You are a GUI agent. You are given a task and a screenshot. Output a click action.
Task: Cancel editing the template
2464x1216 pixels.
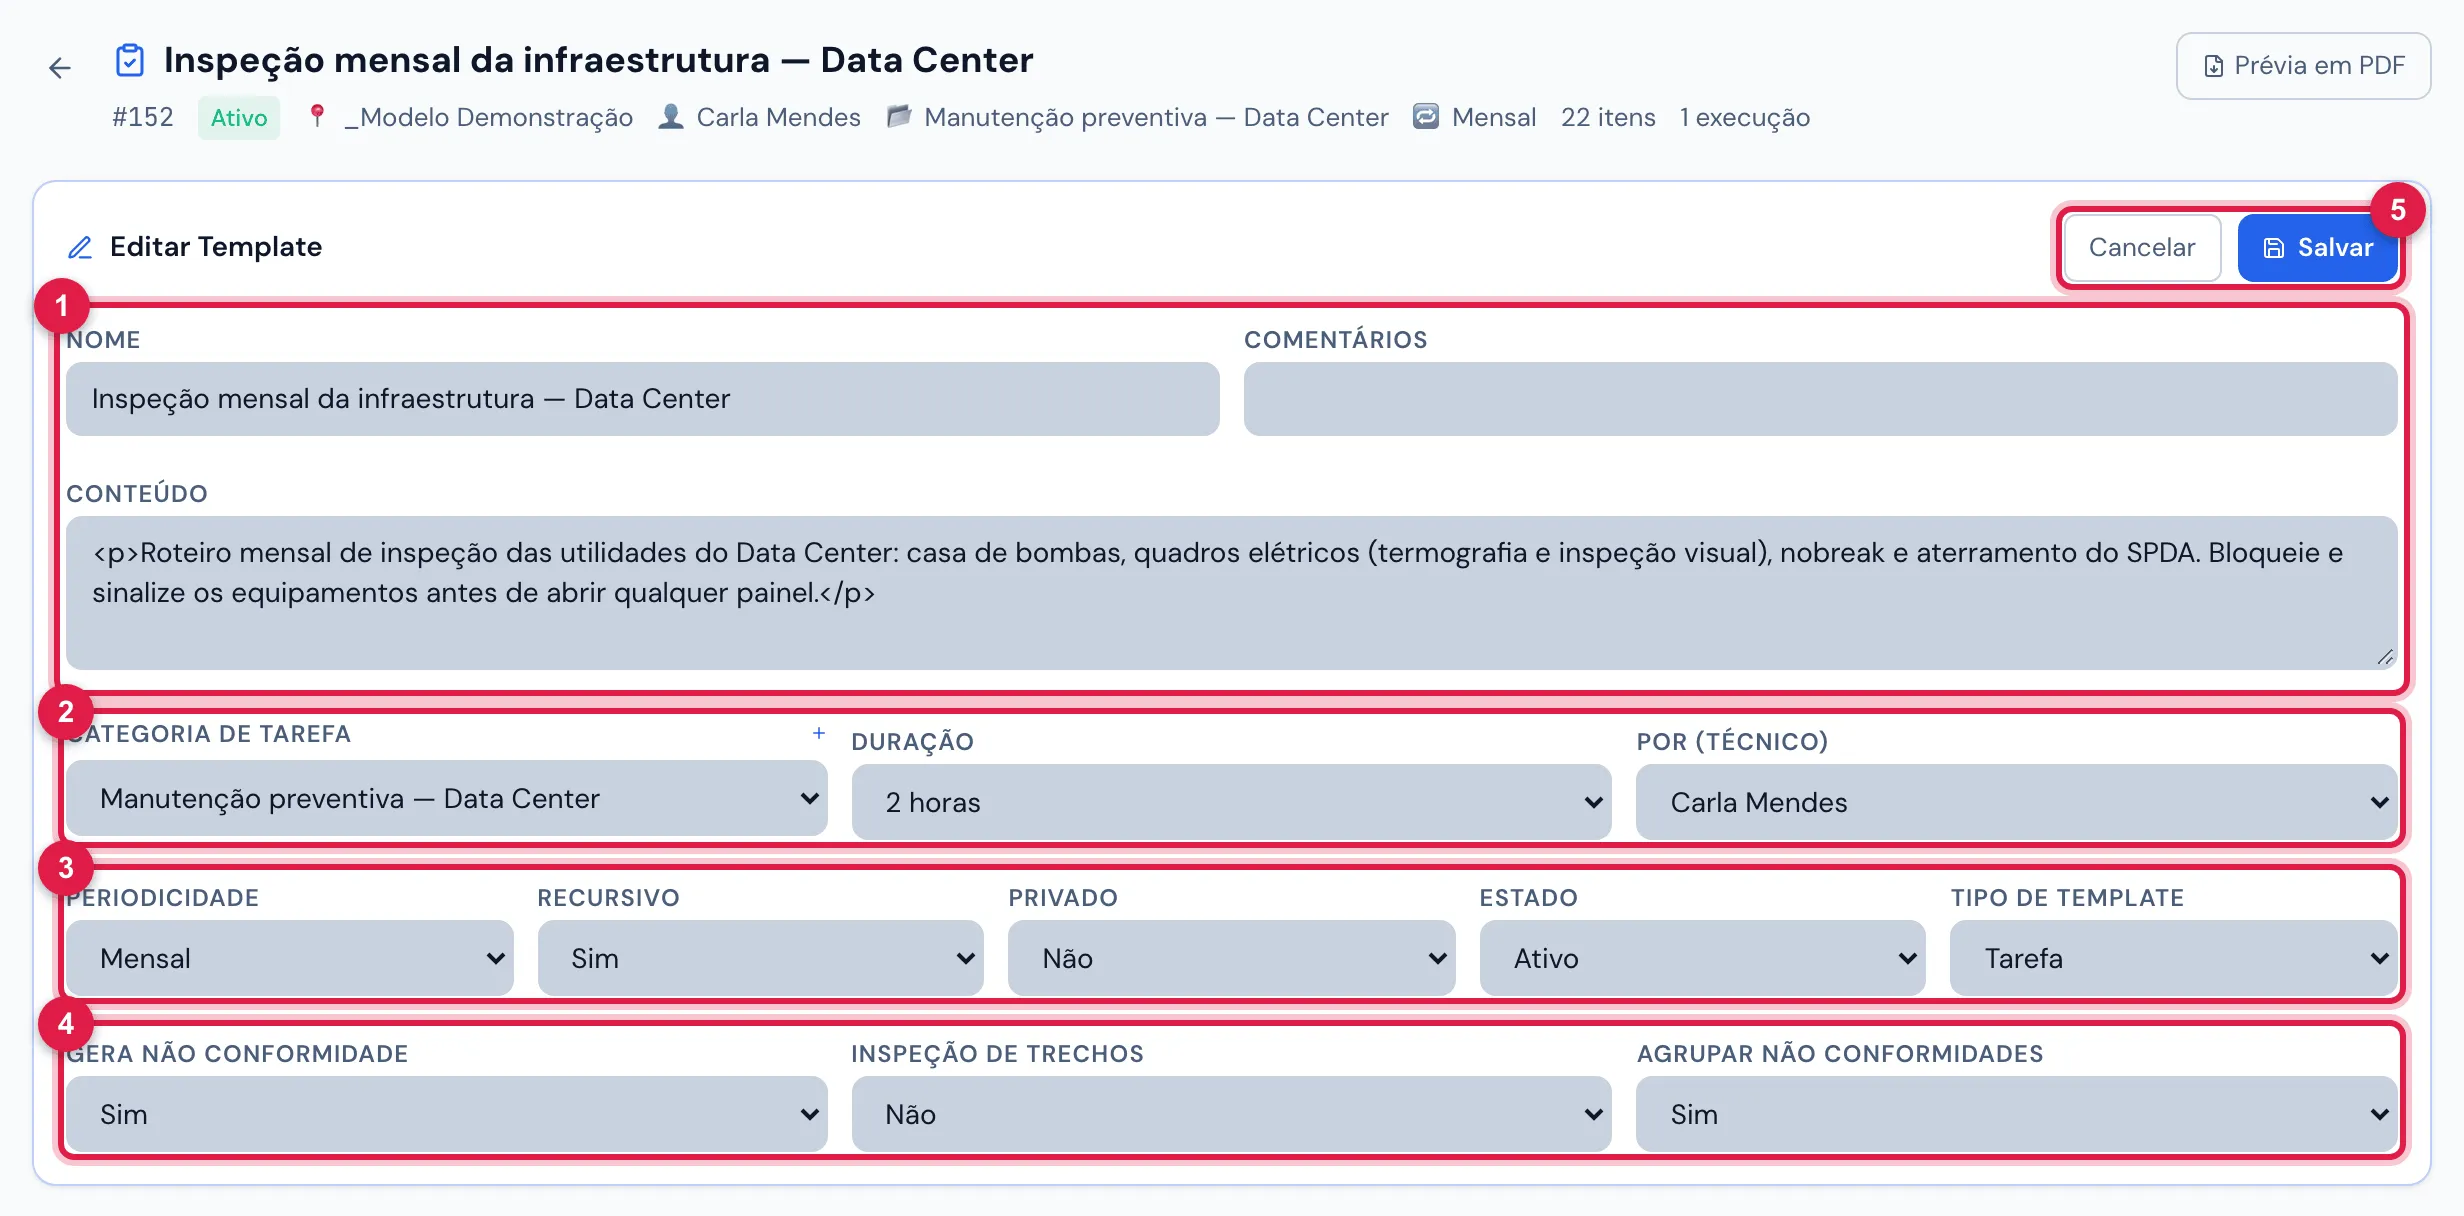2142,247
